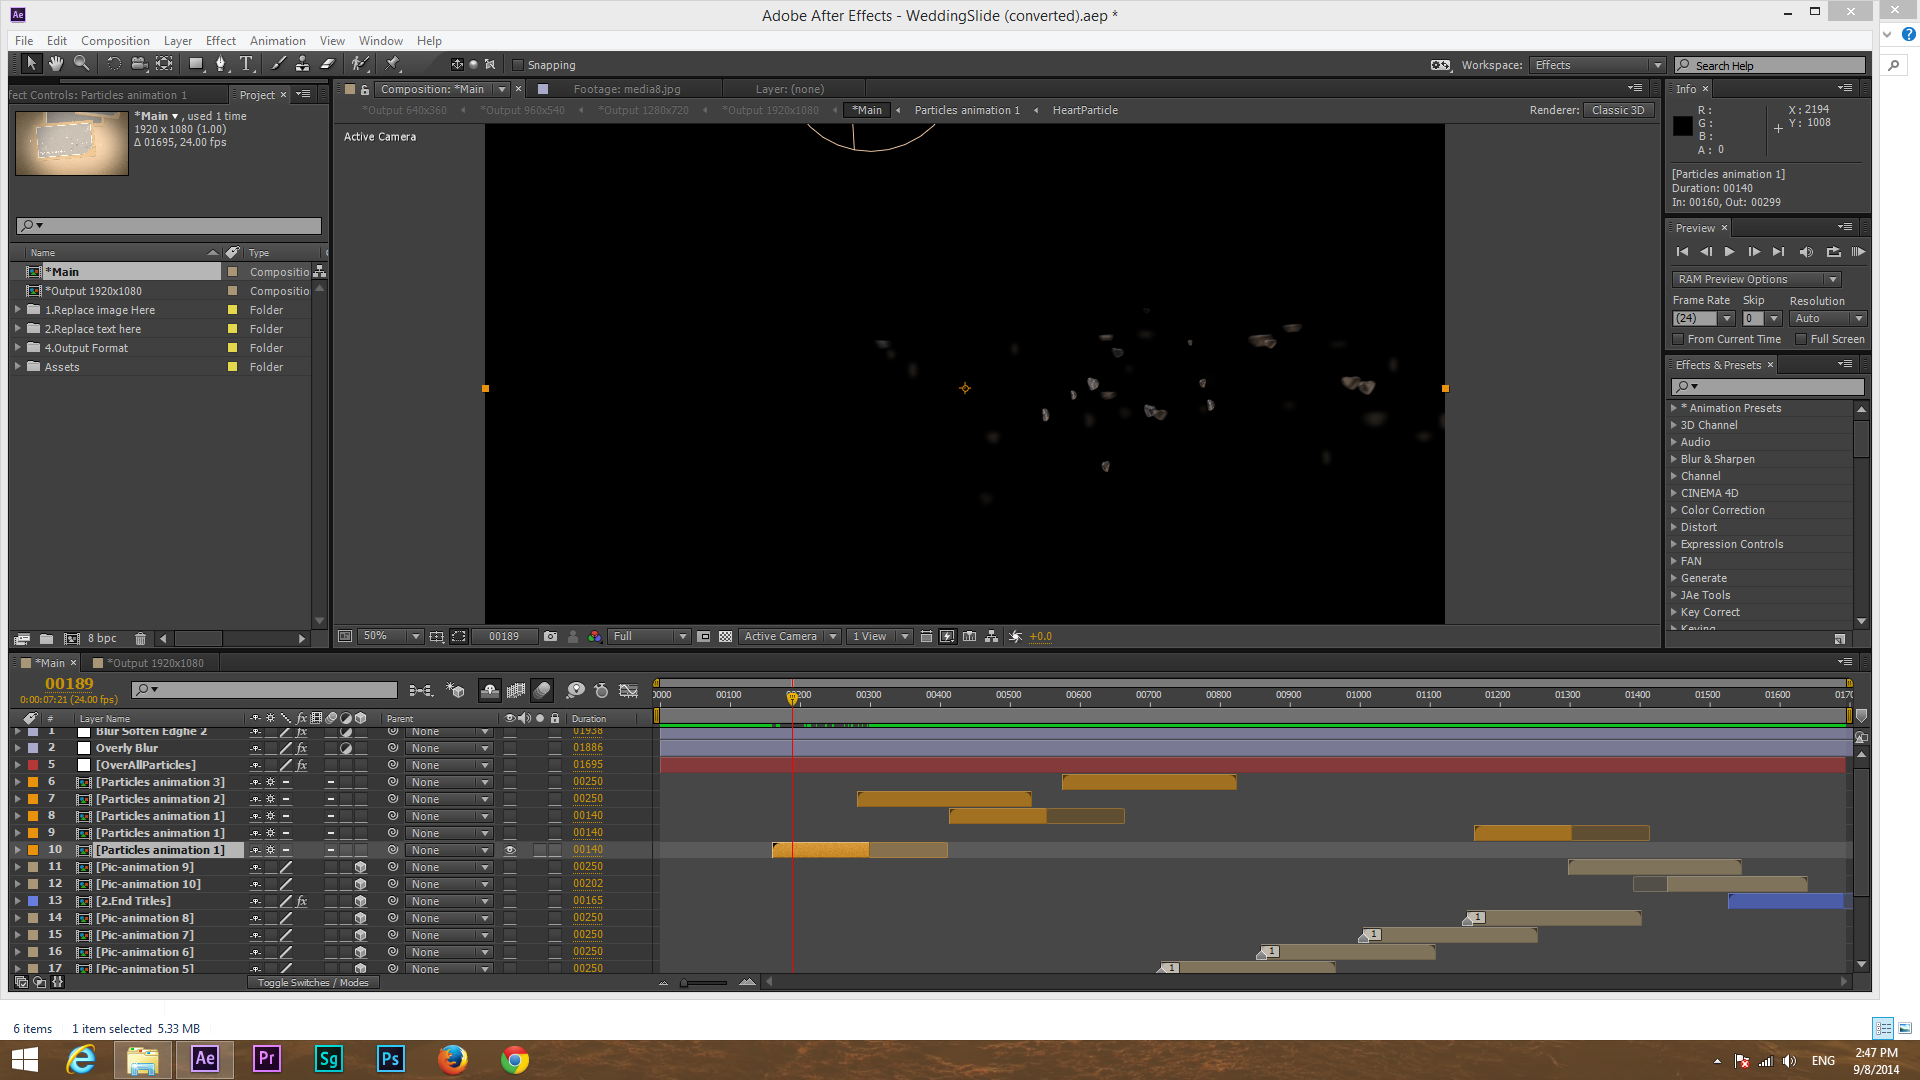The width and height of the screenshot is (1920, 1080).
Task: Open the 1 View layout dropdown
Action: coord(879,636)
